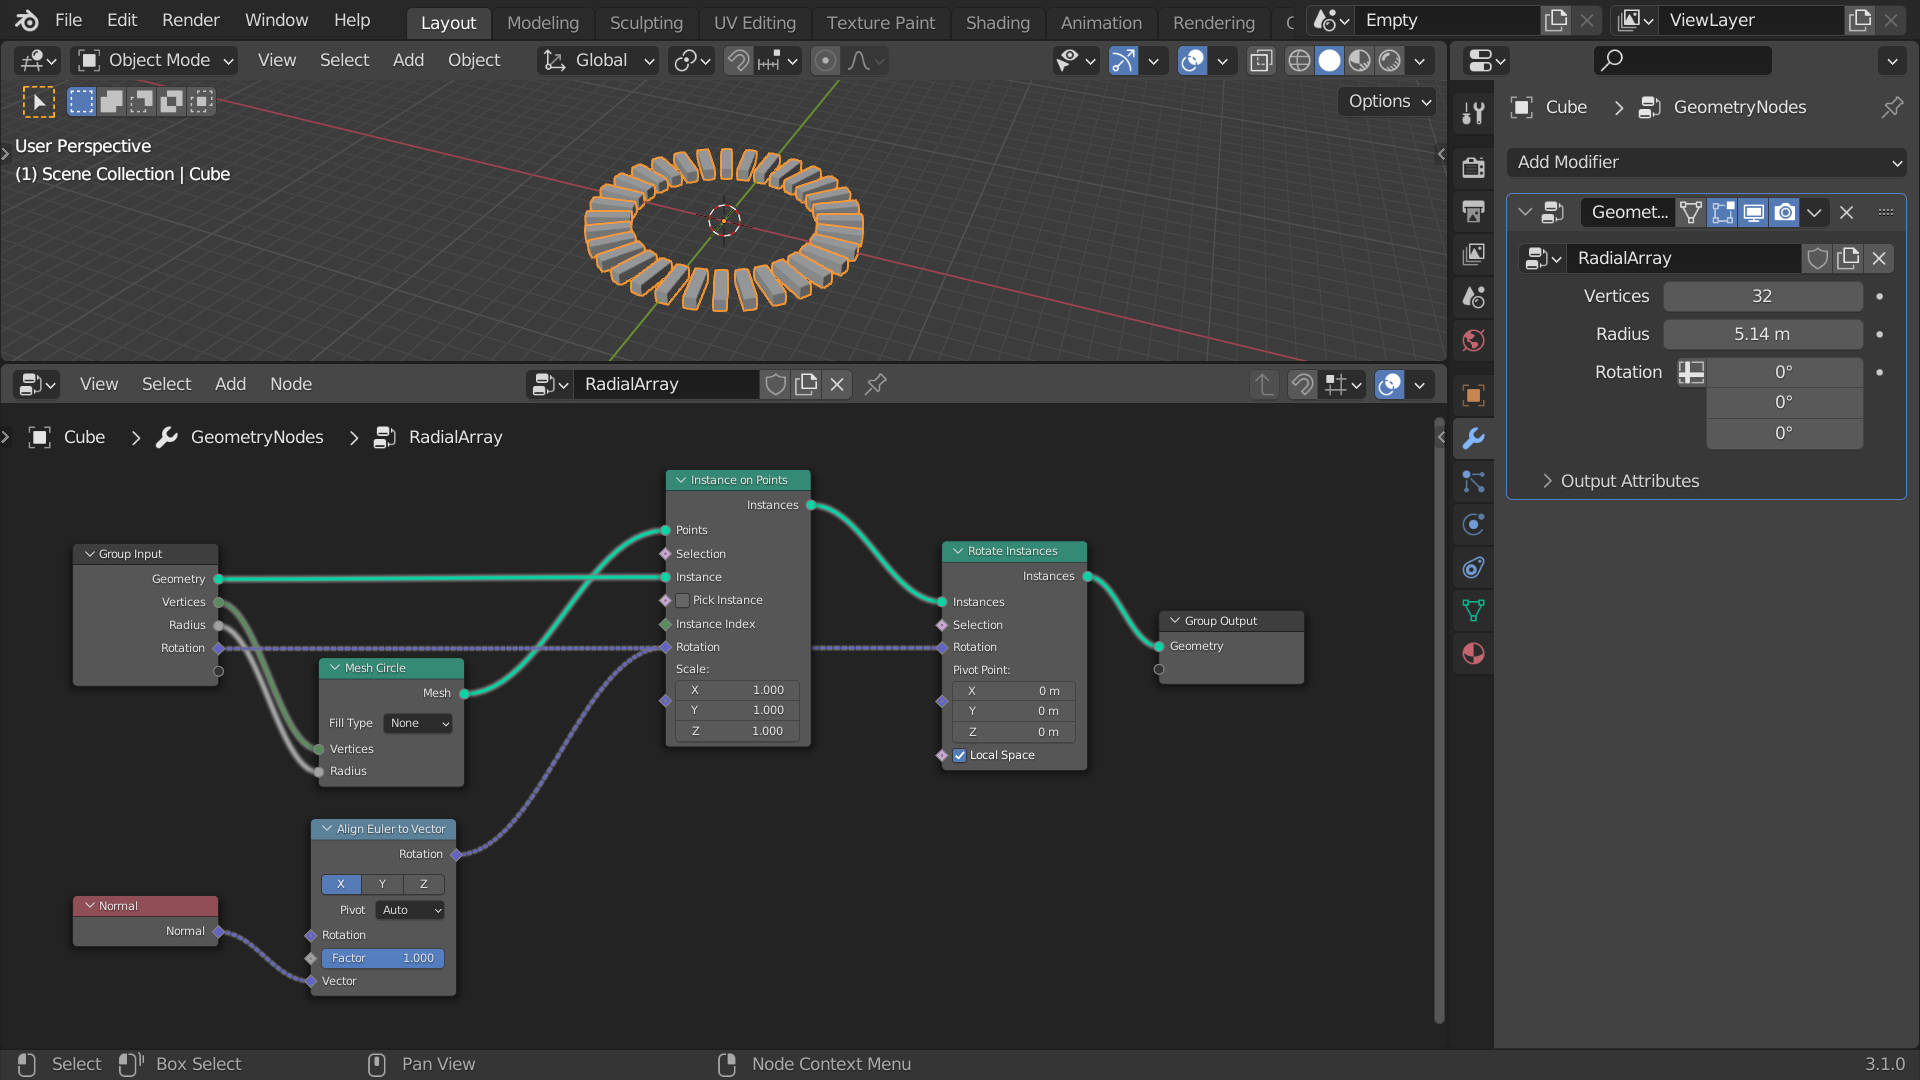Open the View Layer properties tab
The width and height of the screenshot is (1920, 1080).
coord(1473,254)
